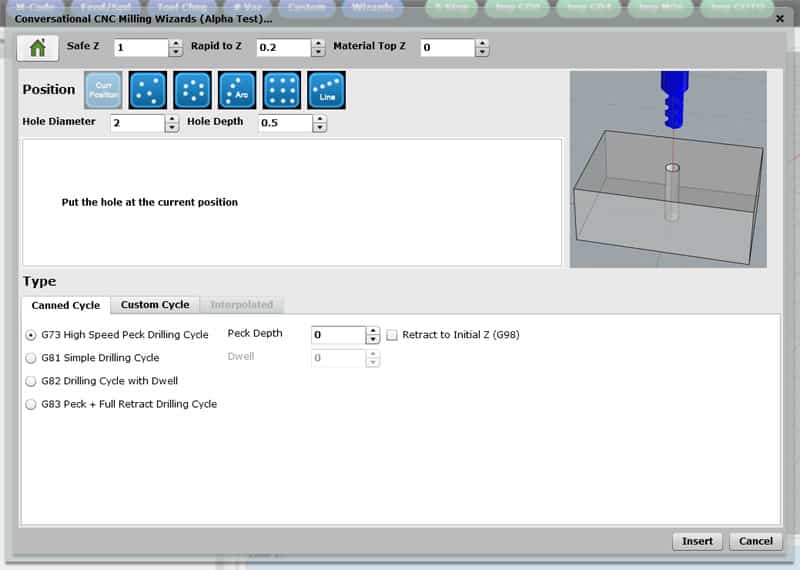Viewport: 800px width, 570px height.
Task: Click the Hole Diameter input field
Action: (x=136, y=123)
